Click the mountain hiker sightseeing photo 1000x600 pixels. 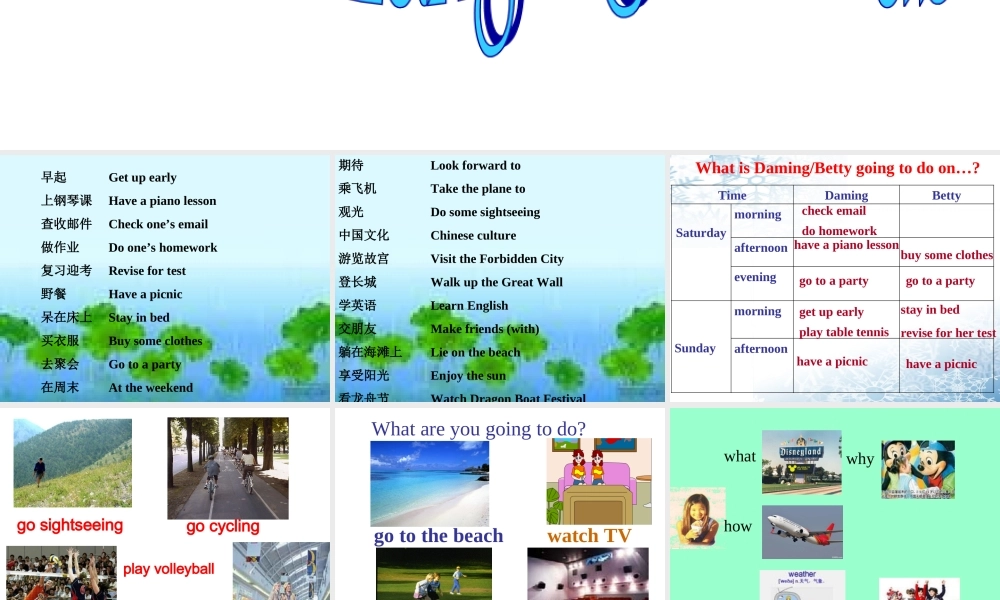point(73,463)
